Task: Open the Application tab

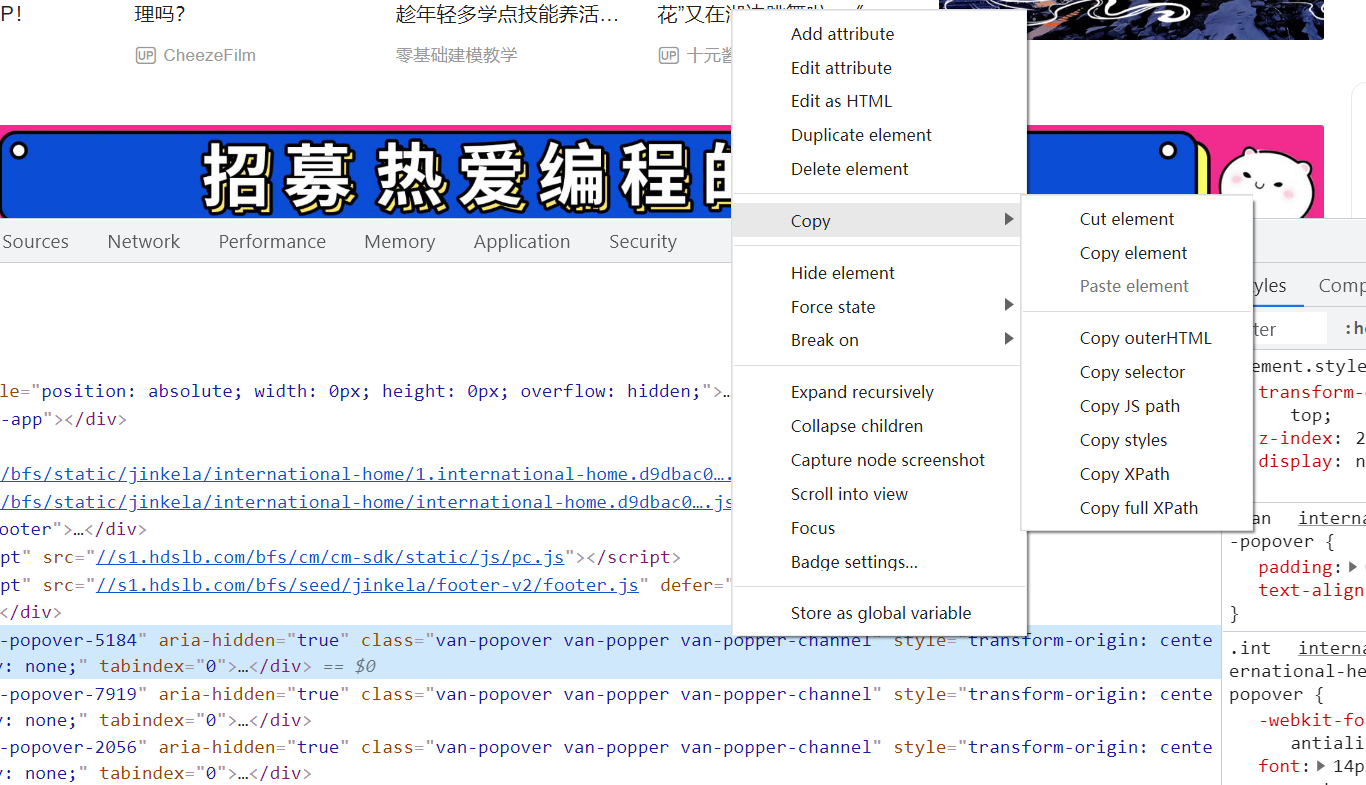Action: tap(522, 241)
